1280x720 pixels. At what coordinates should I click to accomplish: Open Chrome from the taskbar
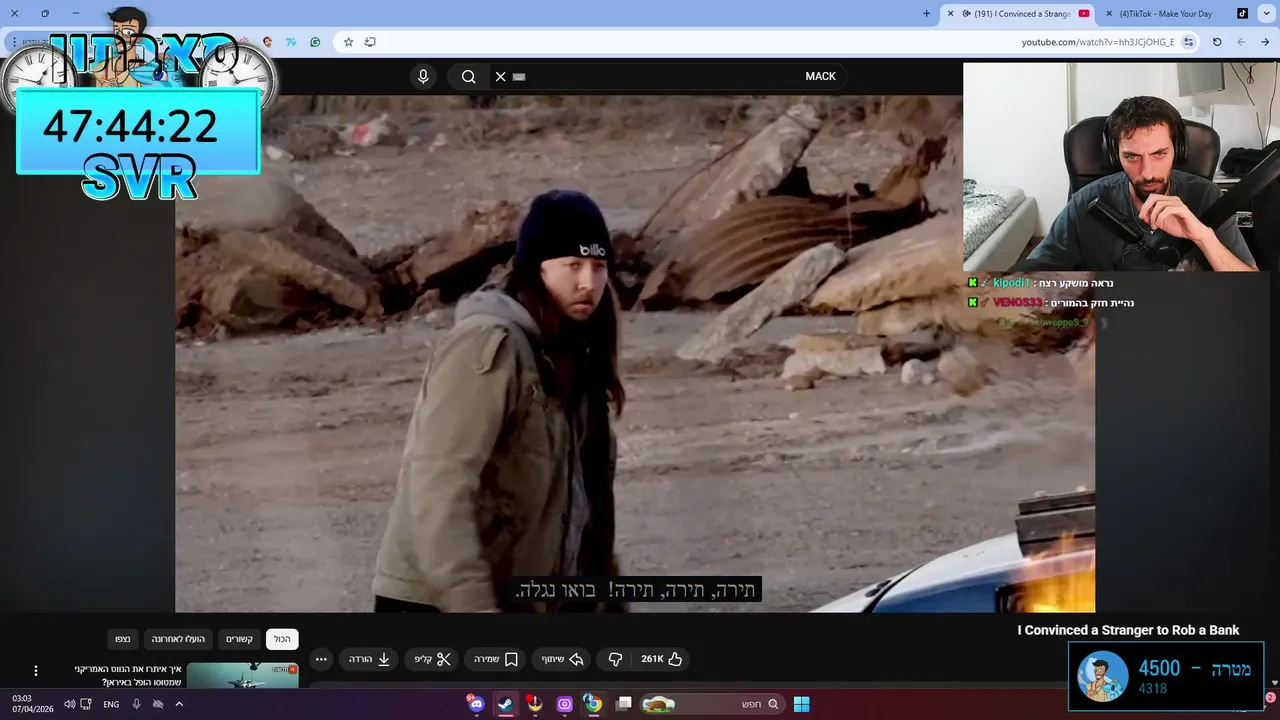pyautogui.click(x=593, y=704)
